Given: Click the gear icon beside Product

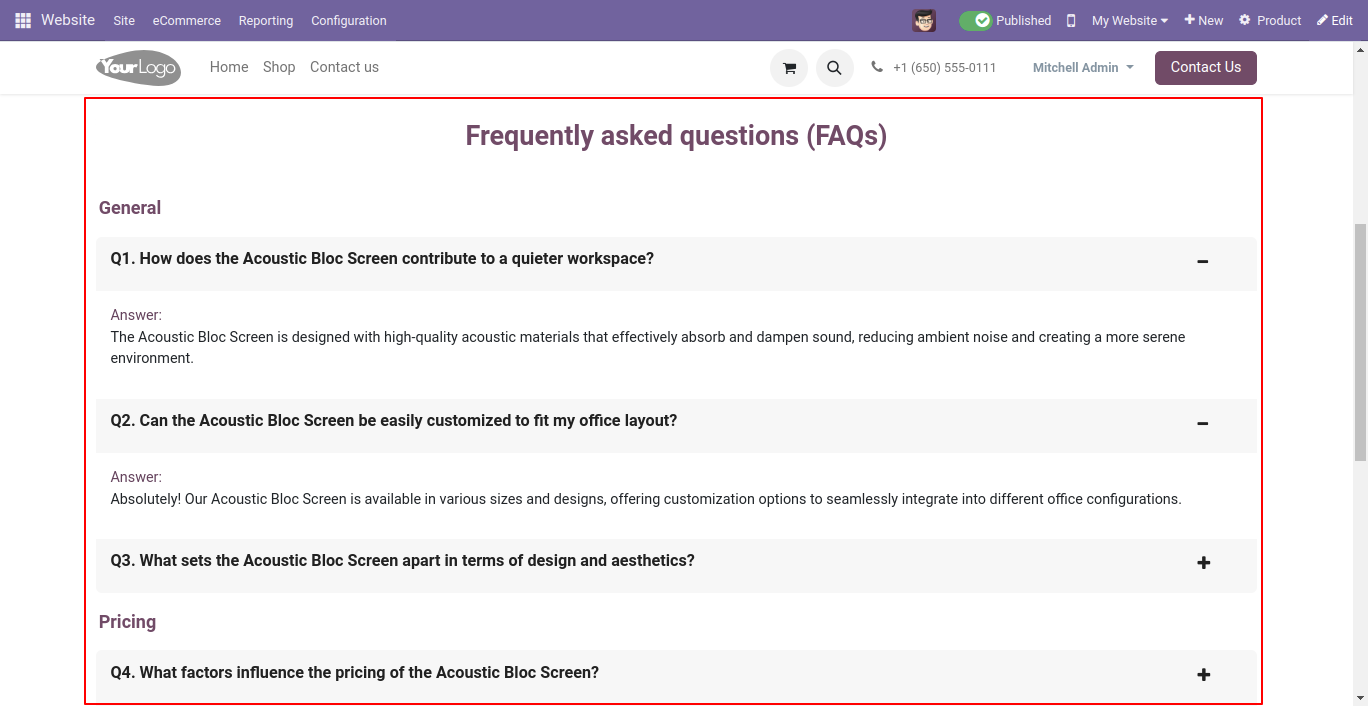Looking at the screenshot, I should [x=1245, y=20].
